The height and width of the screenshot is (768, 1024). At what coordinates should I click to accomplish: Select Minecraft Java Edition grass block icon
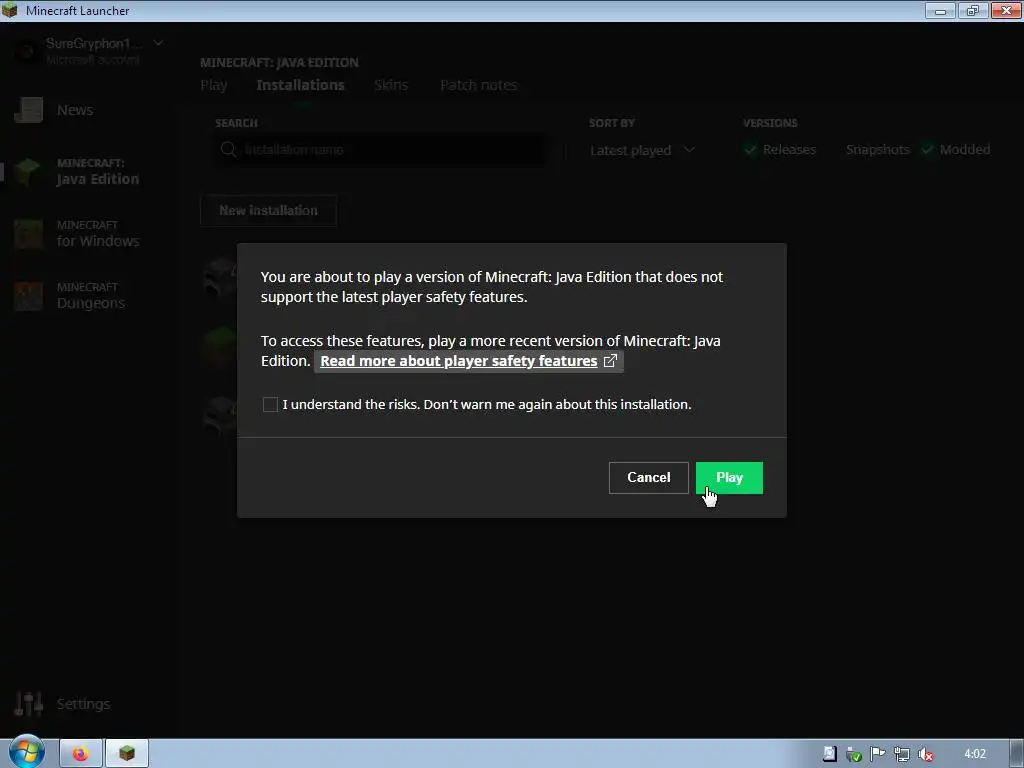click(27, 172)
